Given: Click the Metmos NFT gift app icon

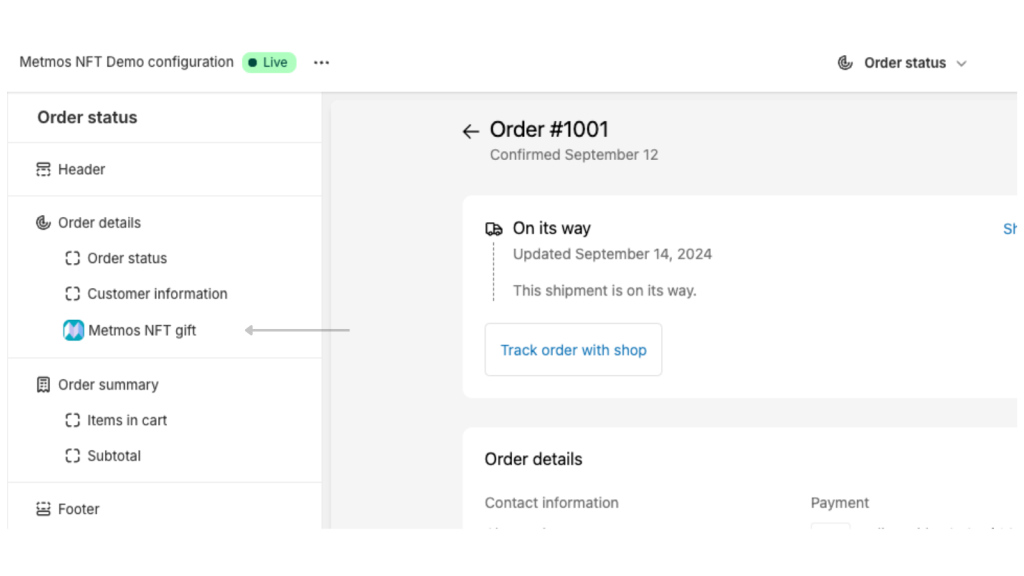Looking at the screenshot, I should pos(73,330).
